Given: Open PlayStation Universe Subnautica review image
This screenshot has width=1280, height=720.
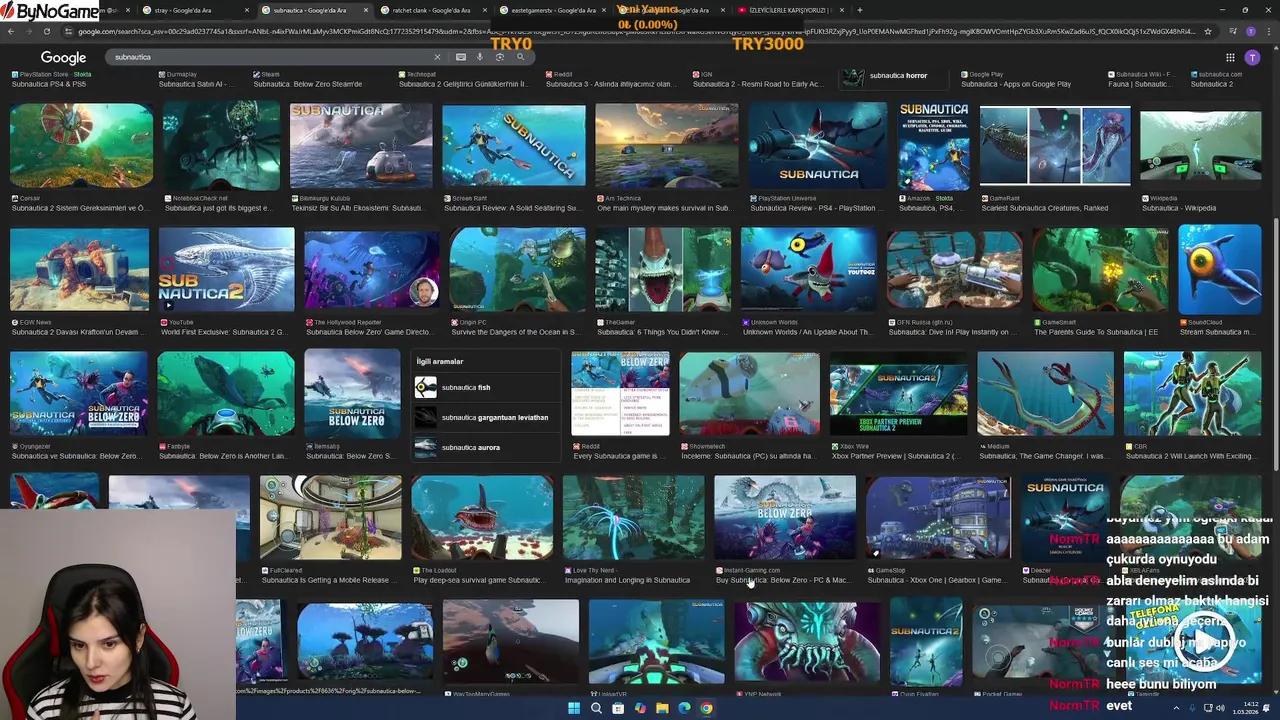Looking at the screenshot, I should point(818,146).
